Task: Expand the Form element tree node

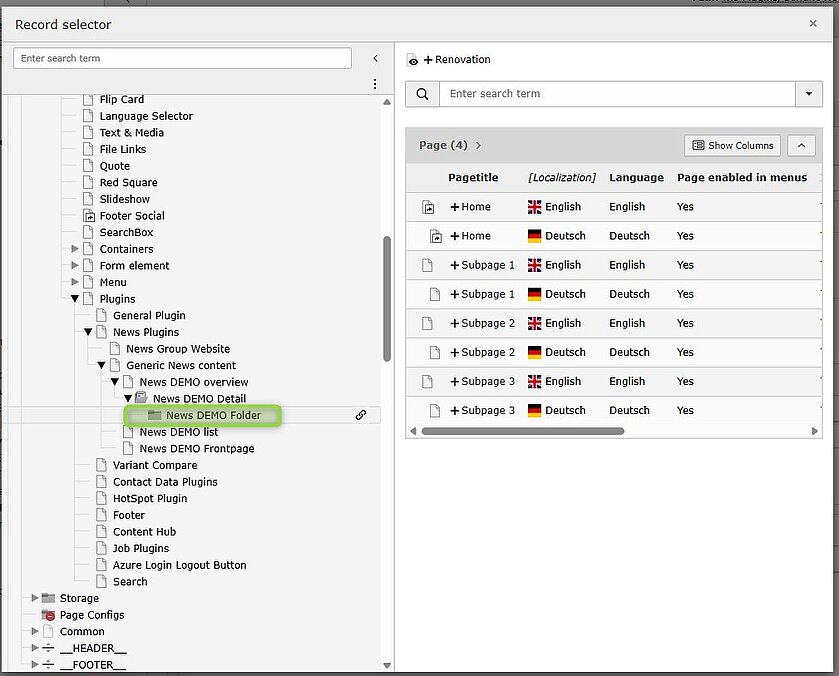Action: (75, 266)
